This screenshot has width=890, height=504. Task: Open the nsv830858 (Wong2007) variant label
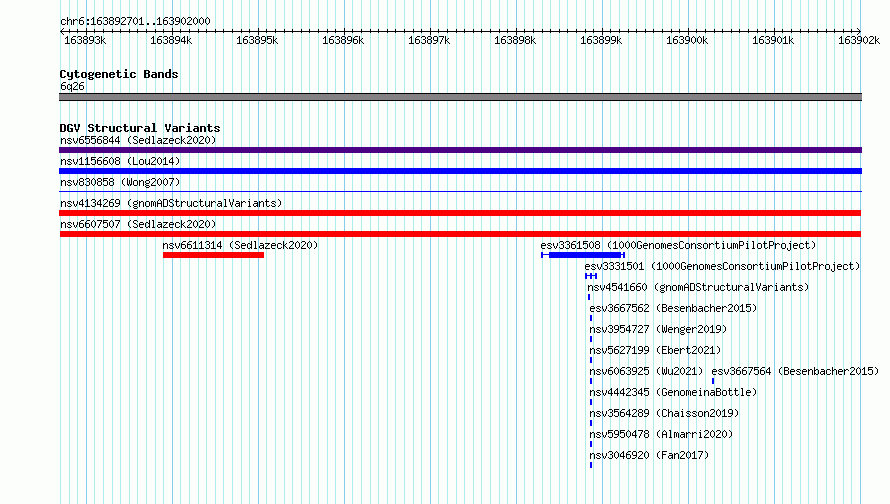click(x=120, y=182)
